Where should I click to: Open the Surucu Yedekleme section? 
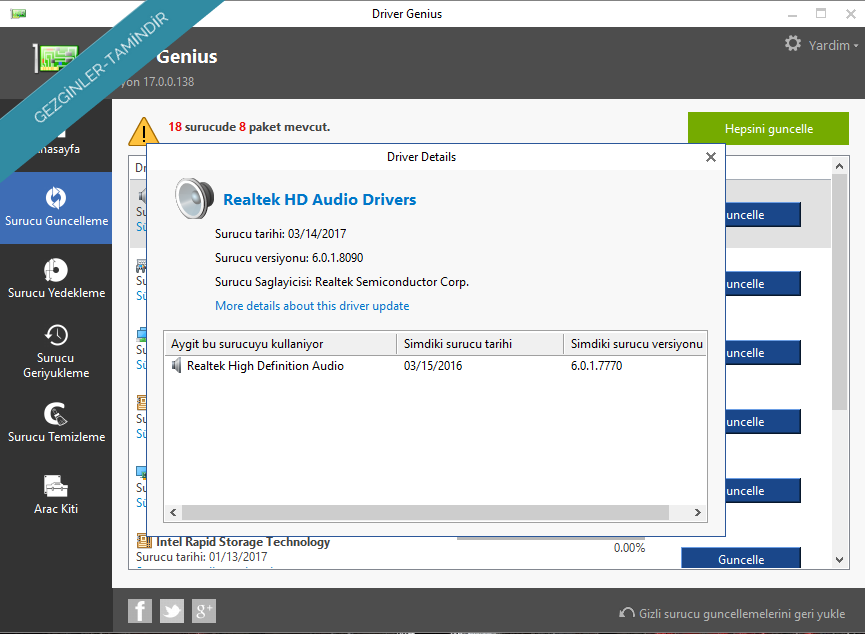(56, 279)
